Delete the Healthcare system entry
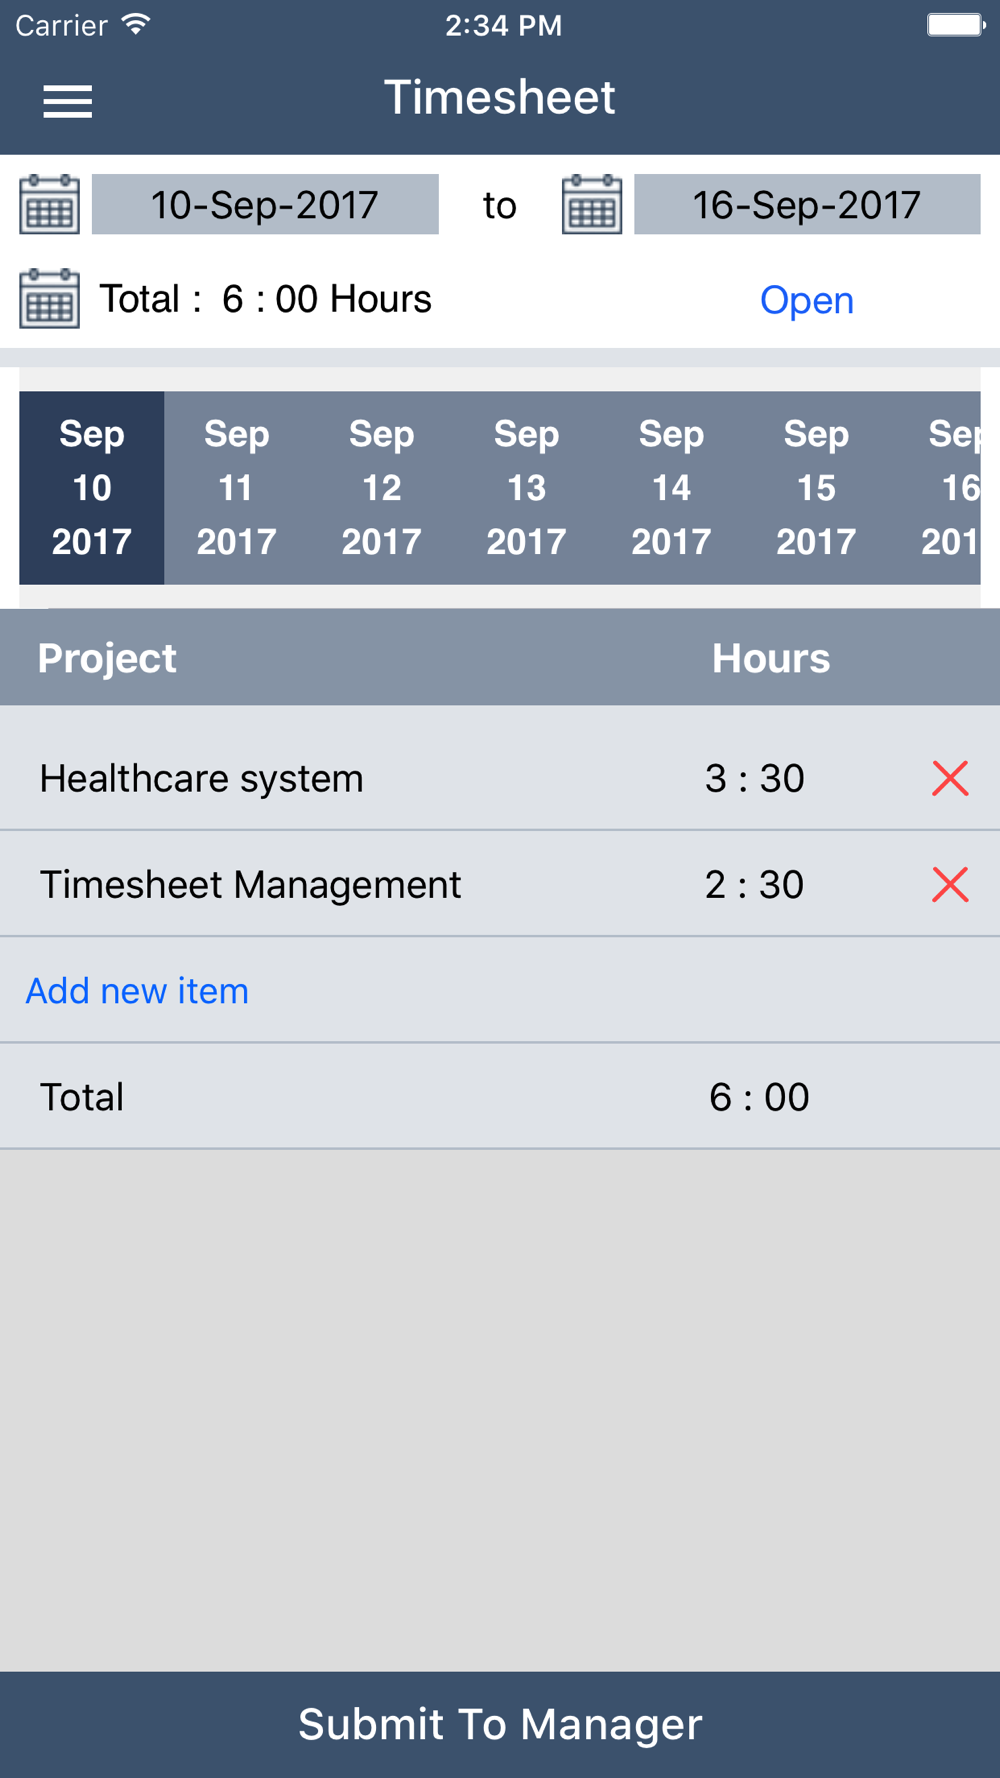Screen dimensions: 1000x1778 point(950,778)
